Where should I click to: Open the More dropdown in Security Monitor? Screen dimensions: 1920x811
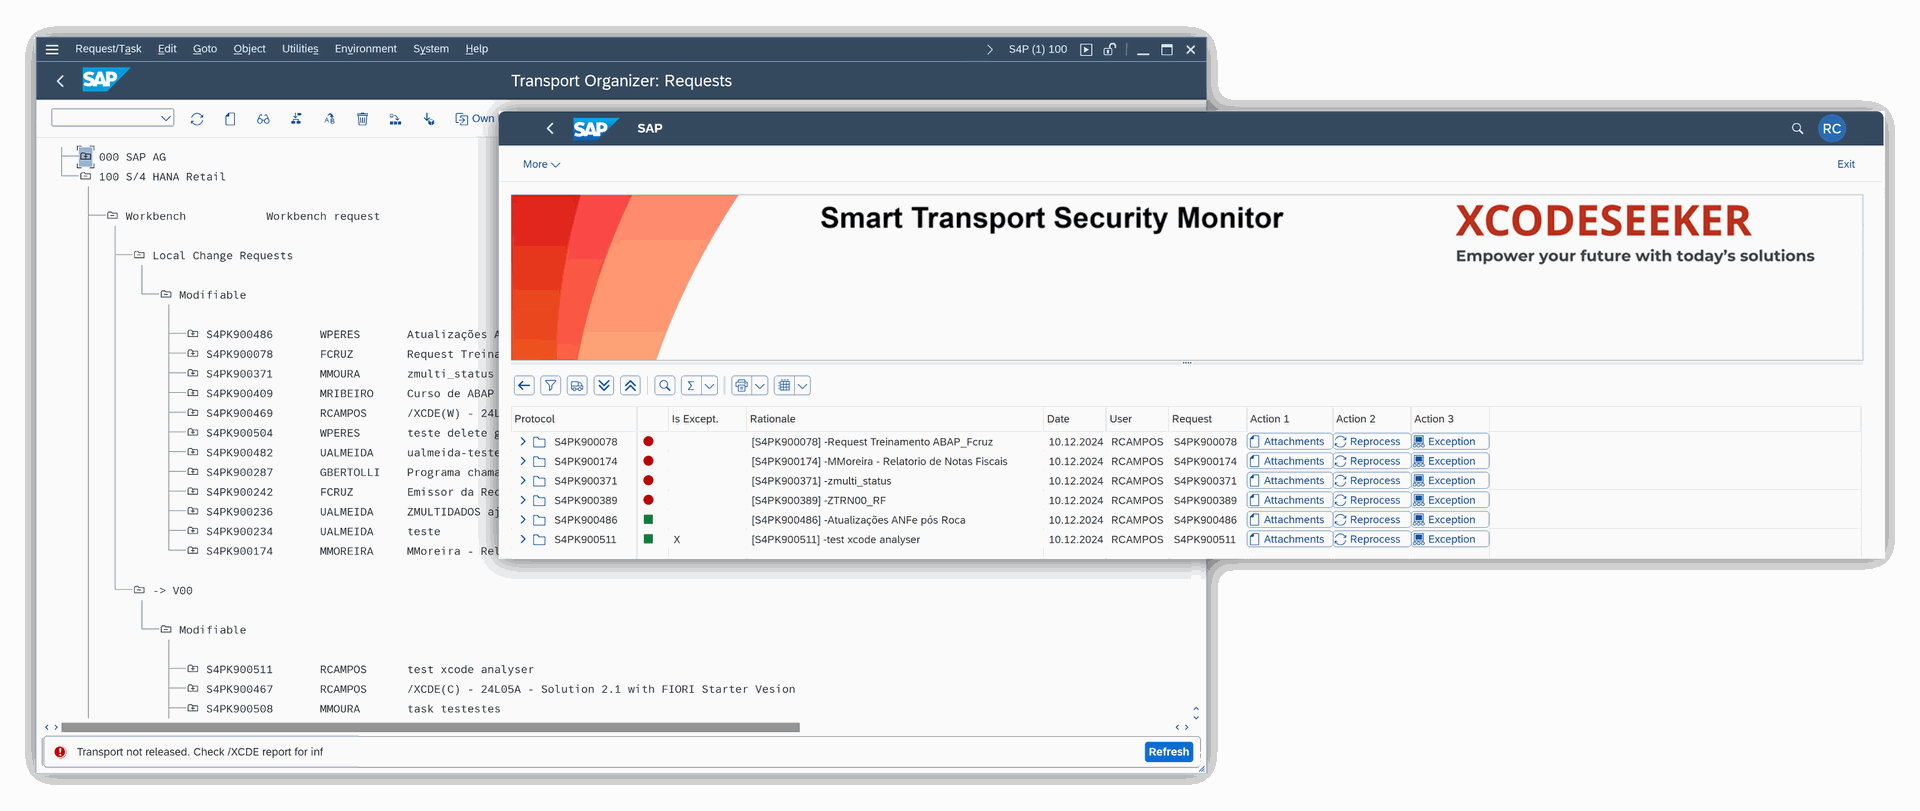[x=541, y=164]
